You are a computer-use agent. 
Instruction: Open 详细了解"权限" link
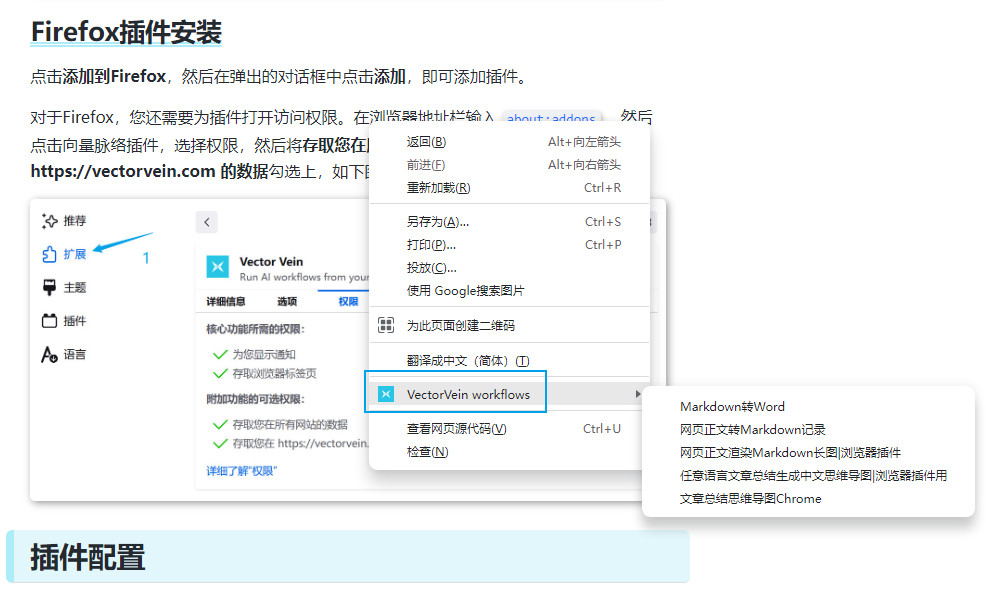coord(241,471)
